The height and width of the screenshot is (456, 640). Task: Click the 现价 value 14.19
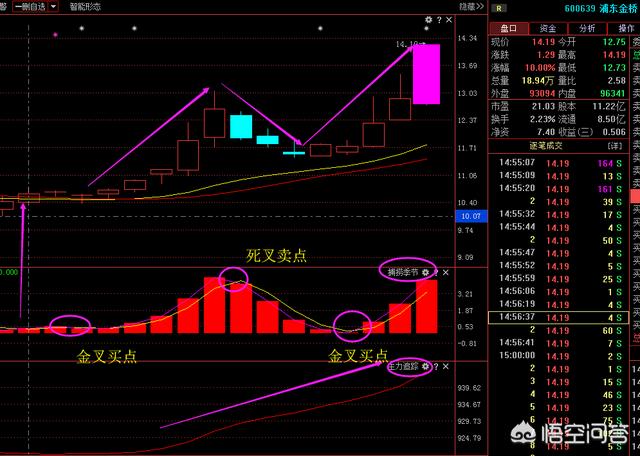[x=543, y=42]
